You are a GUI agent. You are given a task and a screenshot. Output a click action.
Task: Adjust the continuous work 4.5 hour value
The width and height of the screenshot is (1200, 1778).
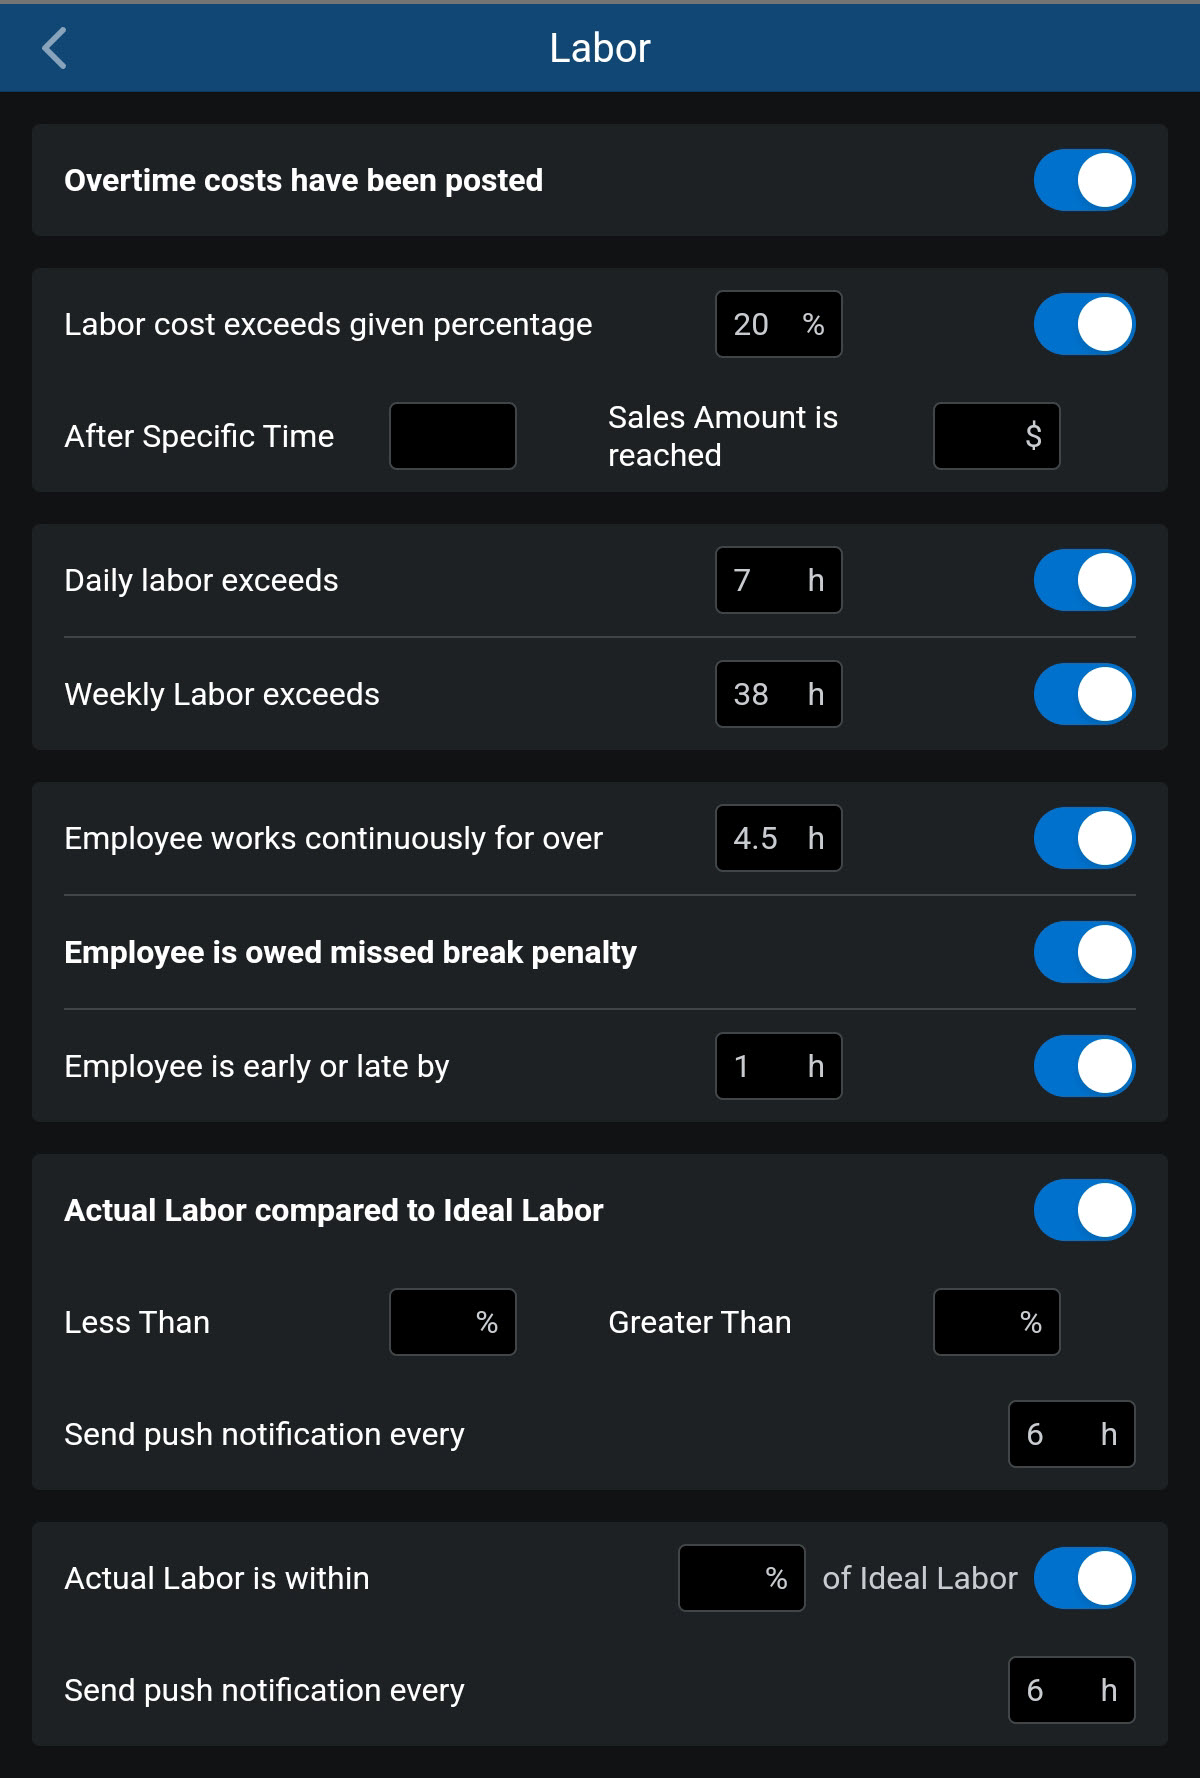pyautogui.click(x=778, y=838)
